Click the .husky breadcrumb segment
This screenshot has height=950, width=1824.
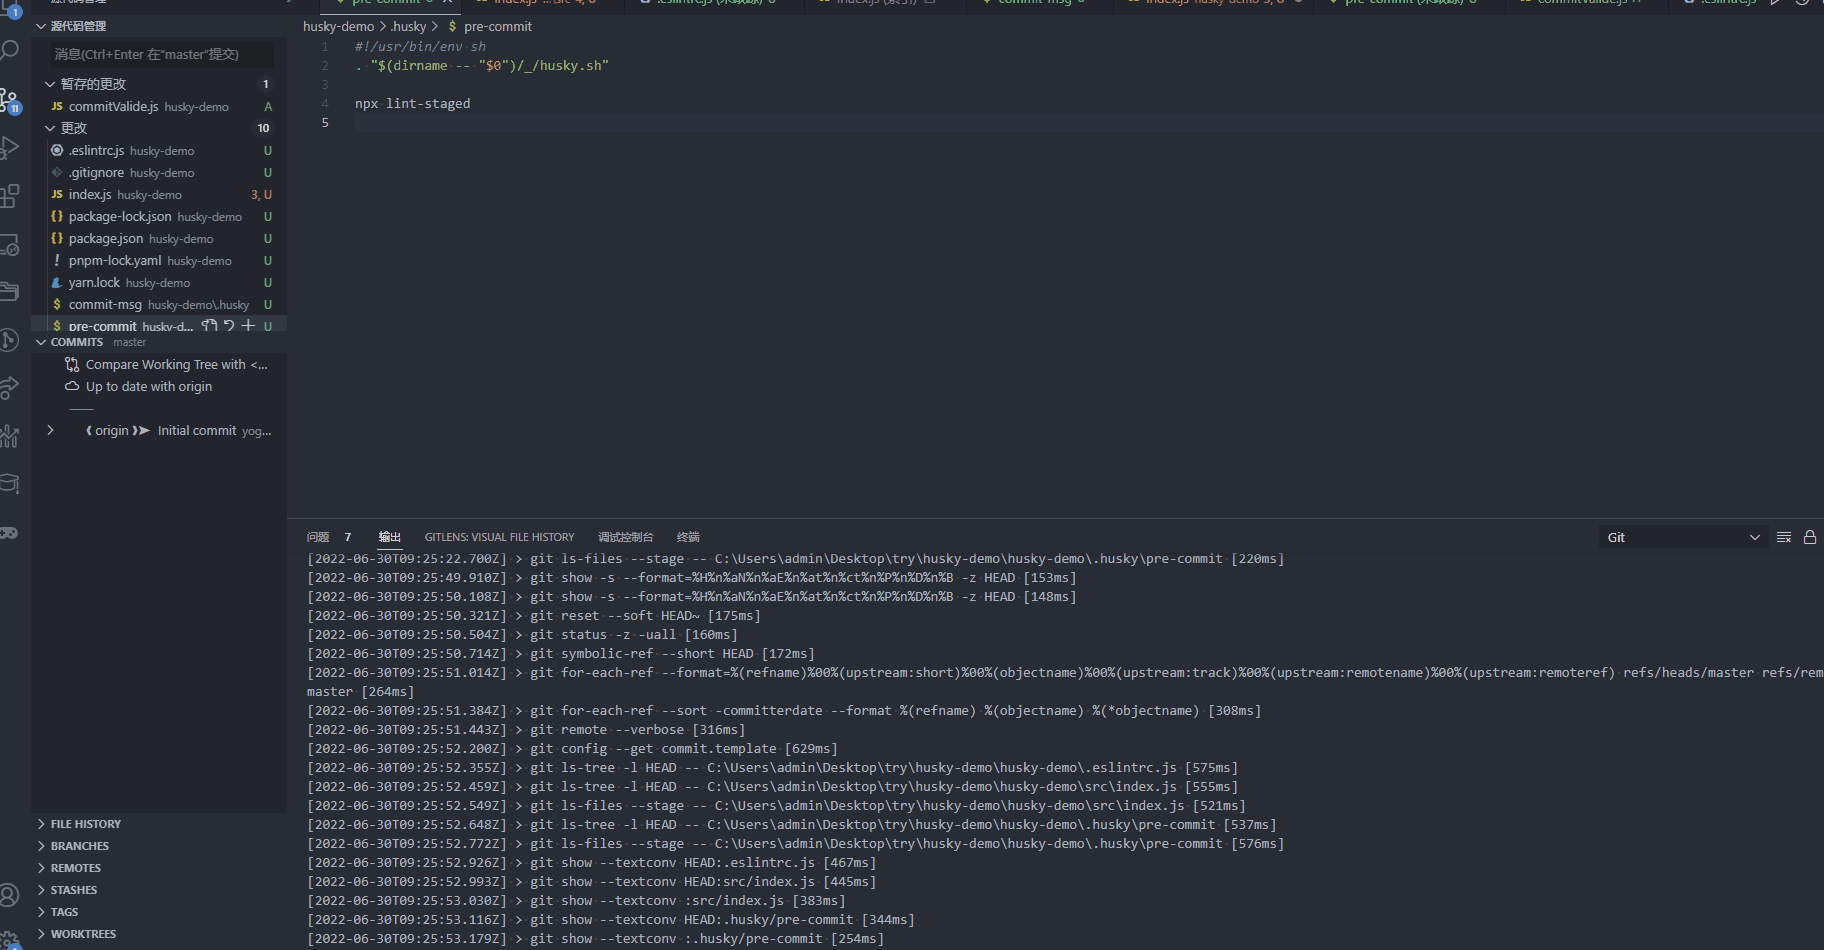click(408, 27)
